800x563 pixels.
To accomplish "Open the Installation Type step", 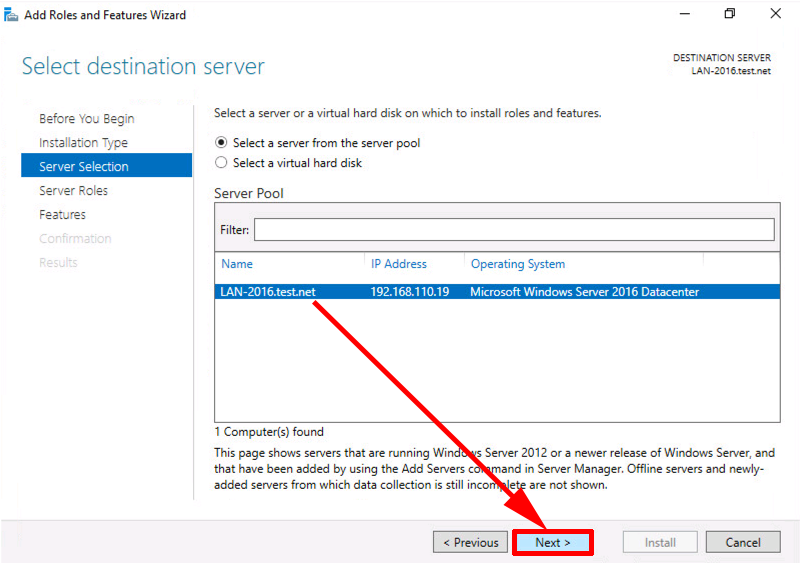I will click(x=83, y=142).
